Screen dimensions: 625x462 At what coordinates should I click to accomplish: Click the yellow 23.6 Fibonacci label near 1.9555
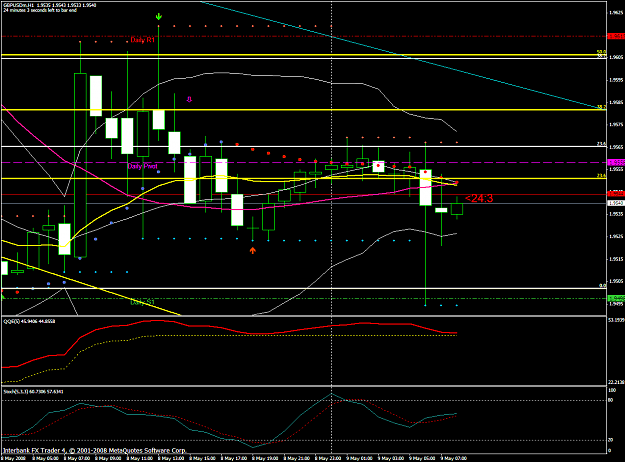(x=601, y=175)
